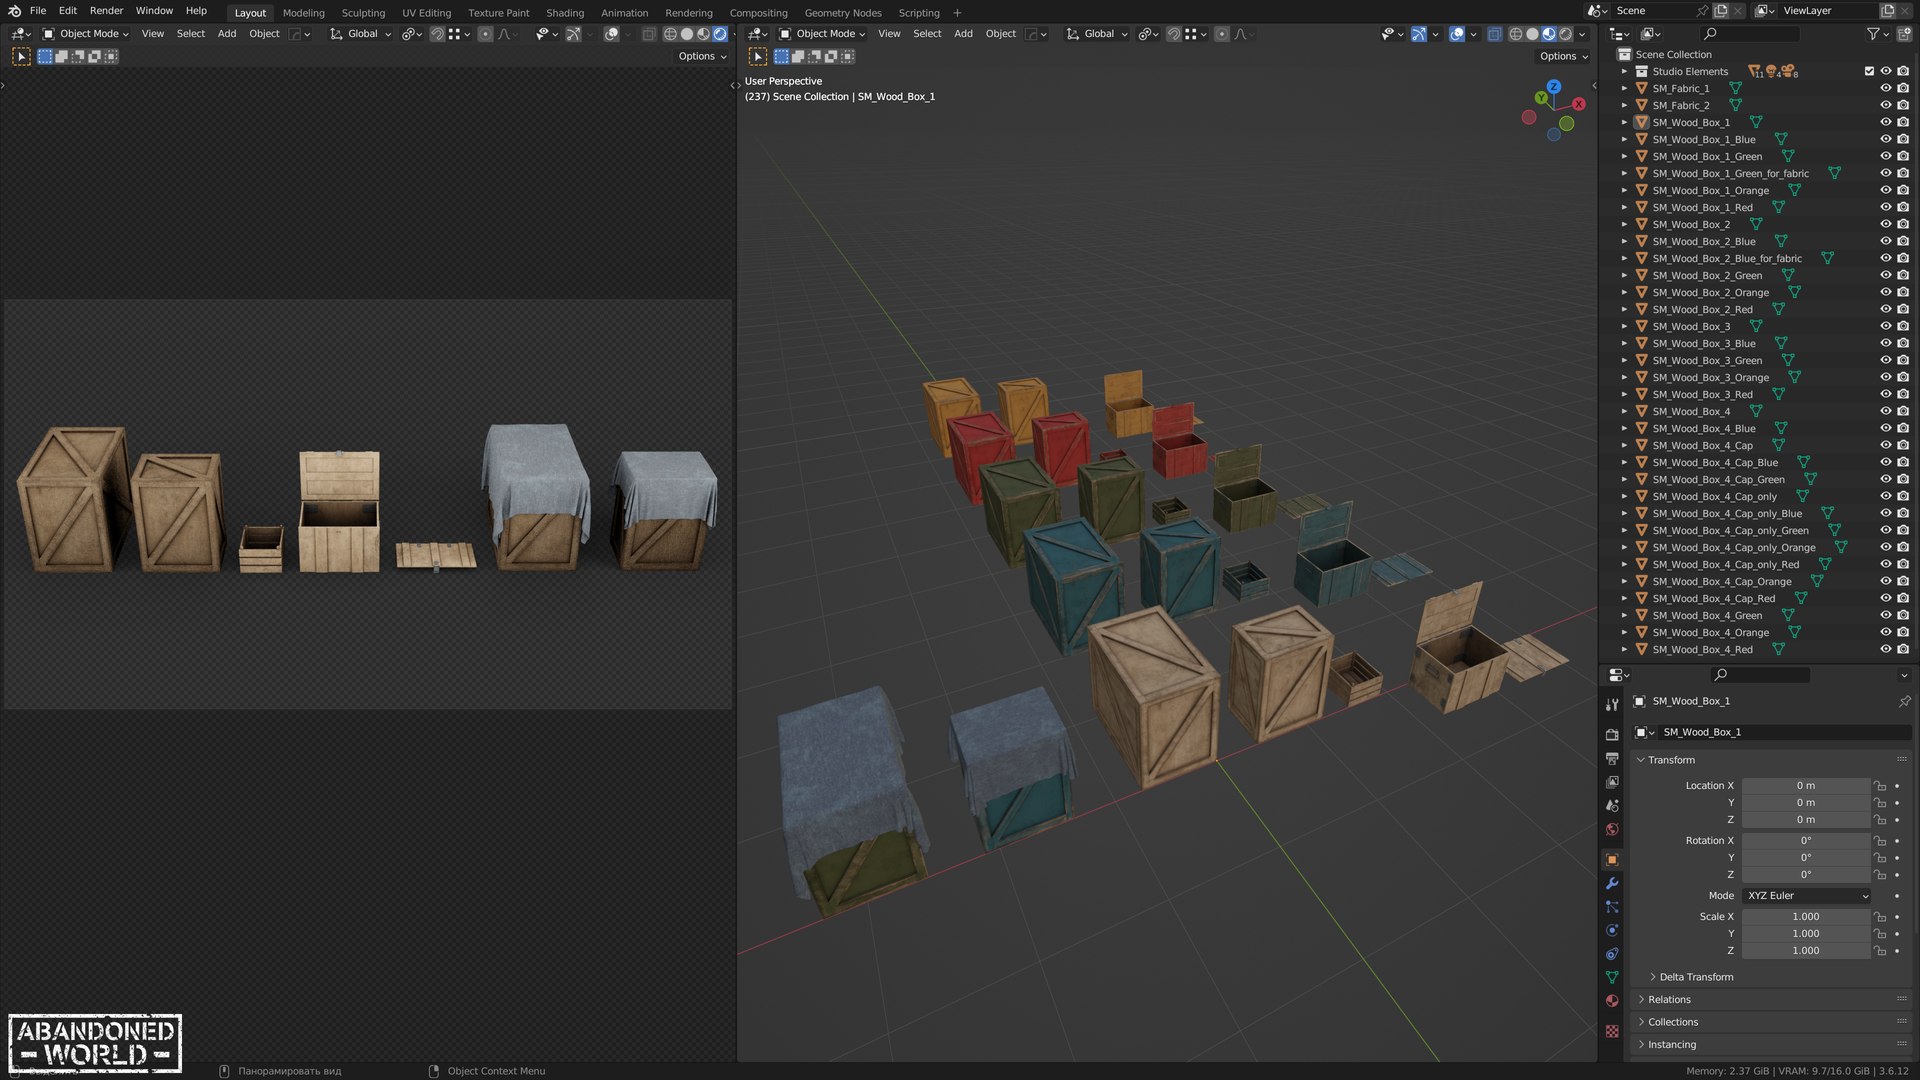Screen dimensions: 1920x1080
Task: Disable rendering for SM_Wood_Box_3 camera icon
Action: (1903, 326)
